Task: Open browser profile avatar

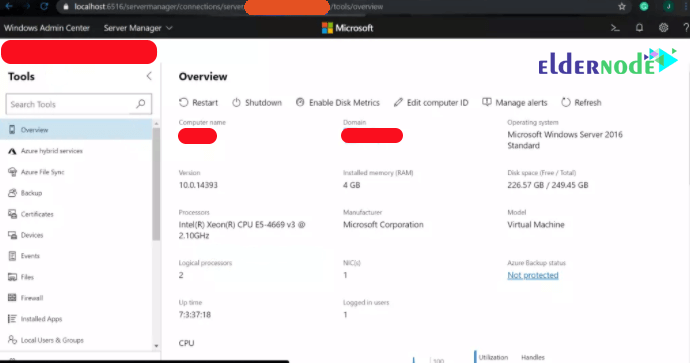Action: click(668, 6)
